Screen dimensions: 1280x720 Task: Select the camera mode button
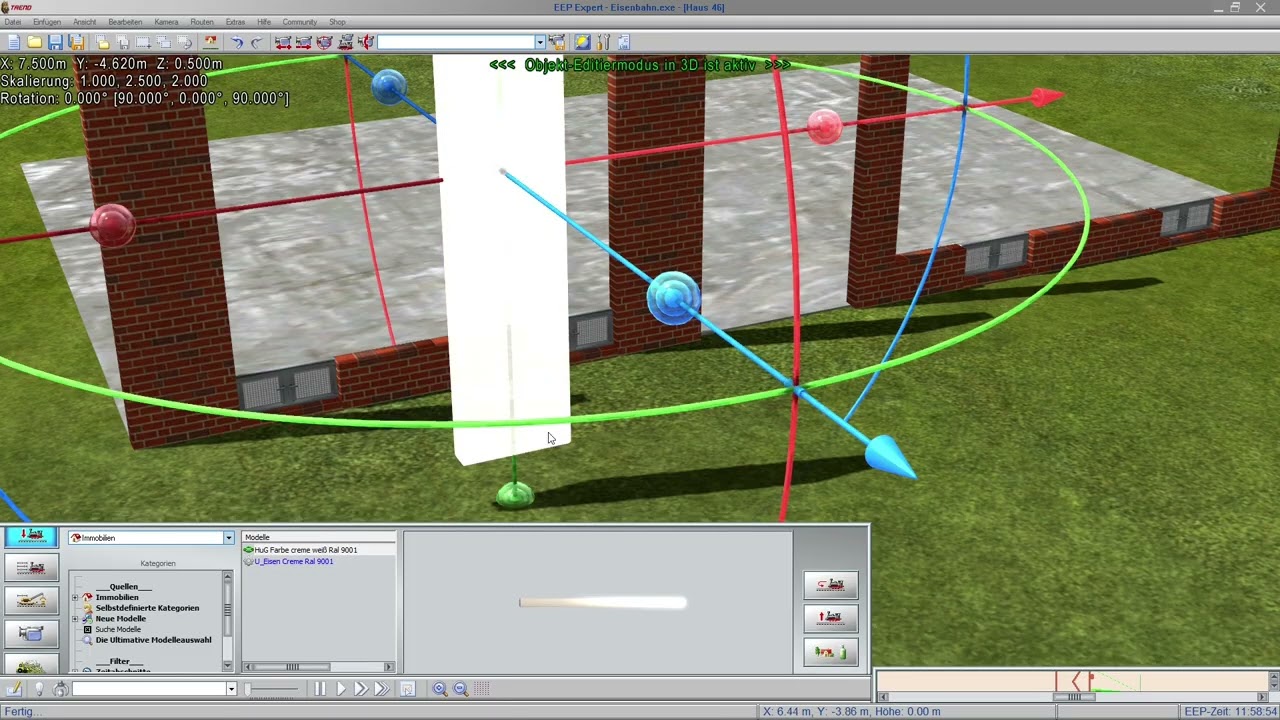[x=31, y=633]
